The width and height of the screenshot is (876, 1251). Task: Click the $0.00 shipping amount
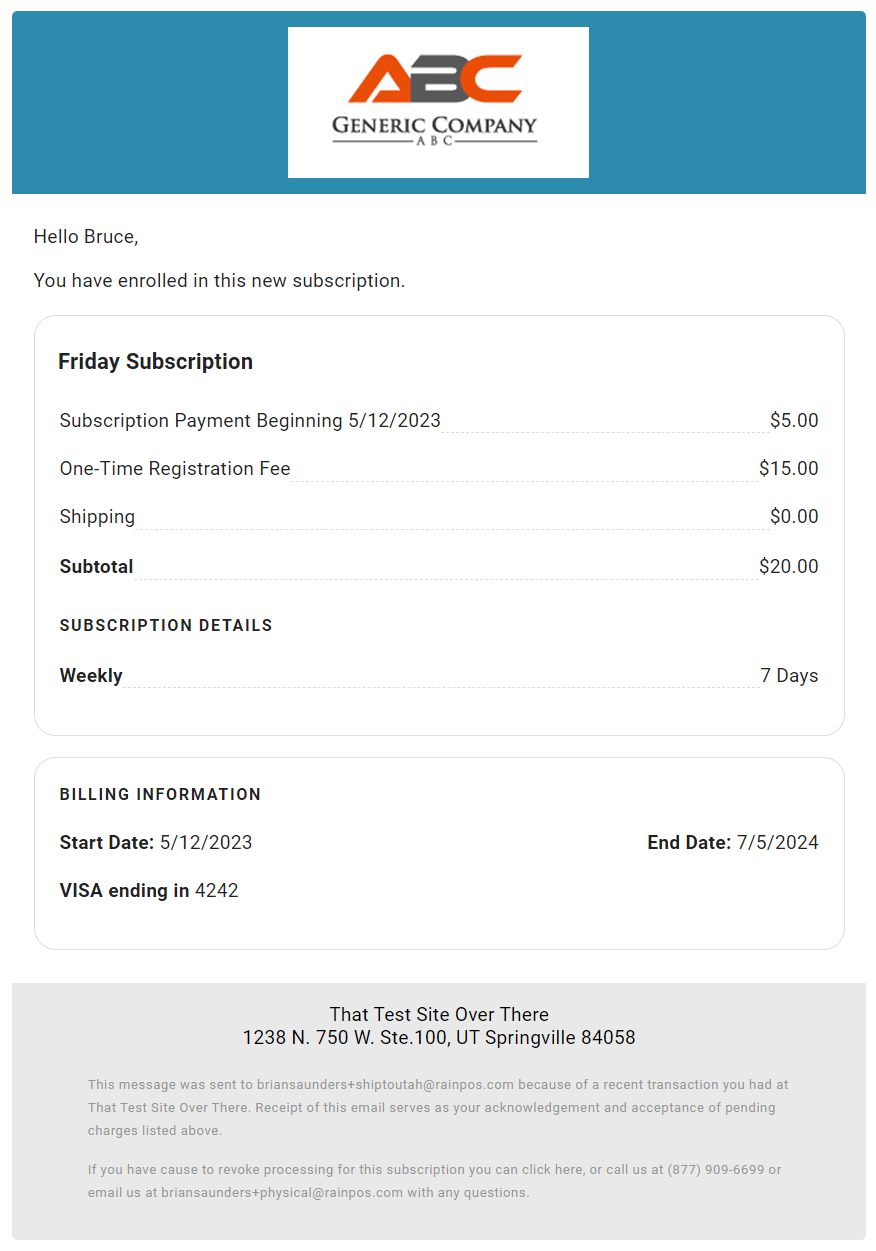[x=794, y=516]
